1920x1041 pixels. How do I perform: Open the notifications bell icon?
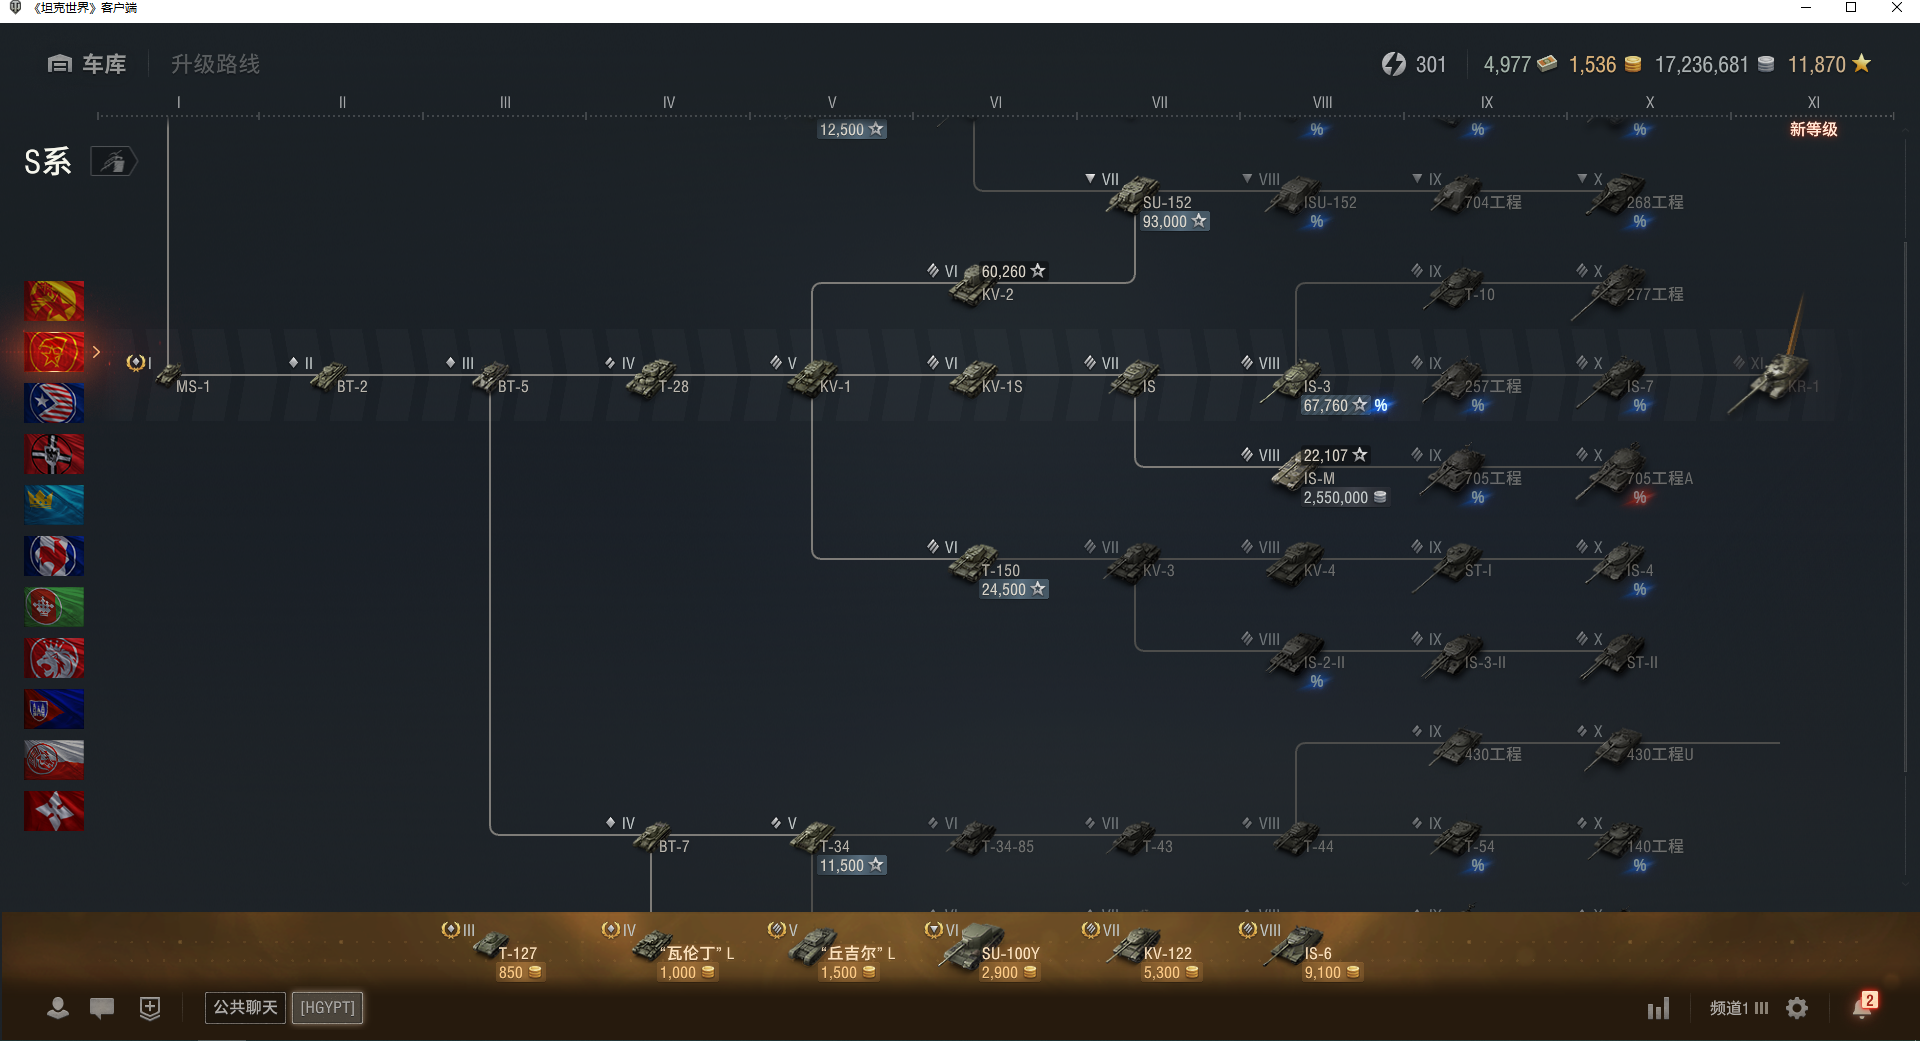1863,1007
